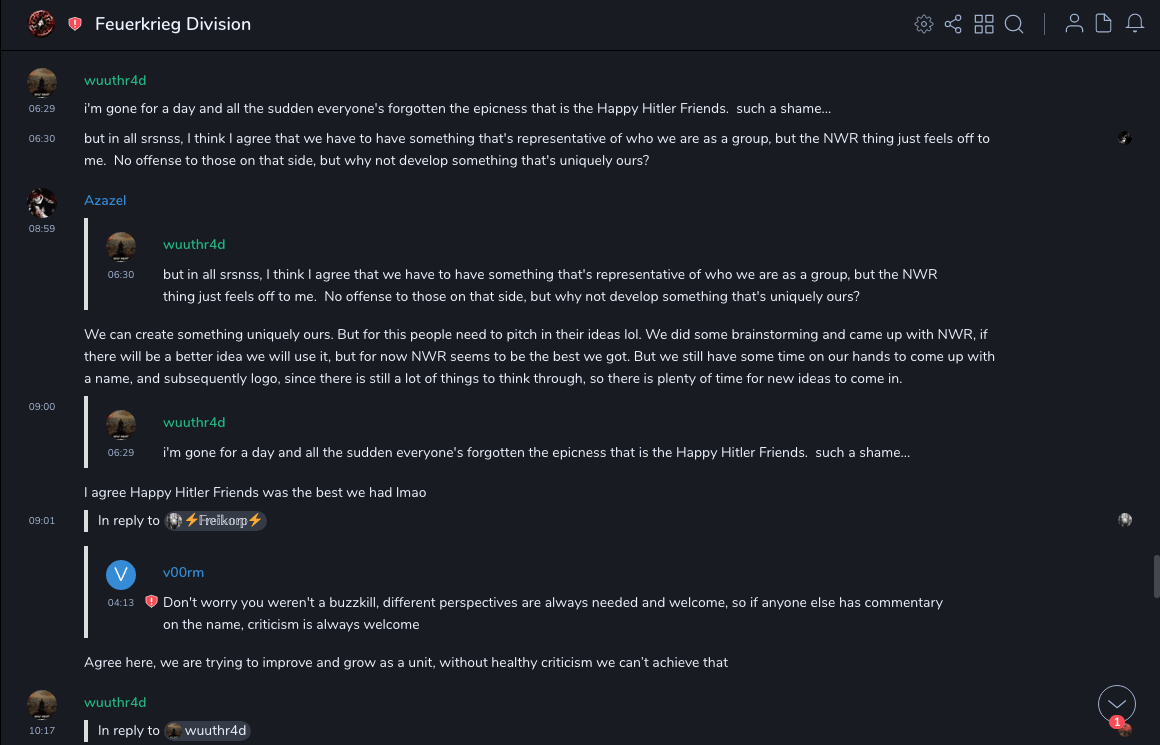This screenshot has width=1160, height=745.
Task: Open the grid apps icon in header
Action: (984, 24)
